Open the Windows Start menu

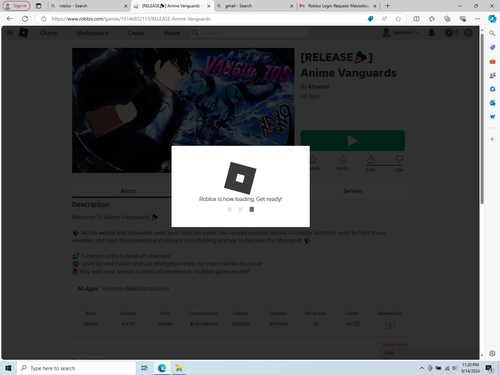point(8,368)
